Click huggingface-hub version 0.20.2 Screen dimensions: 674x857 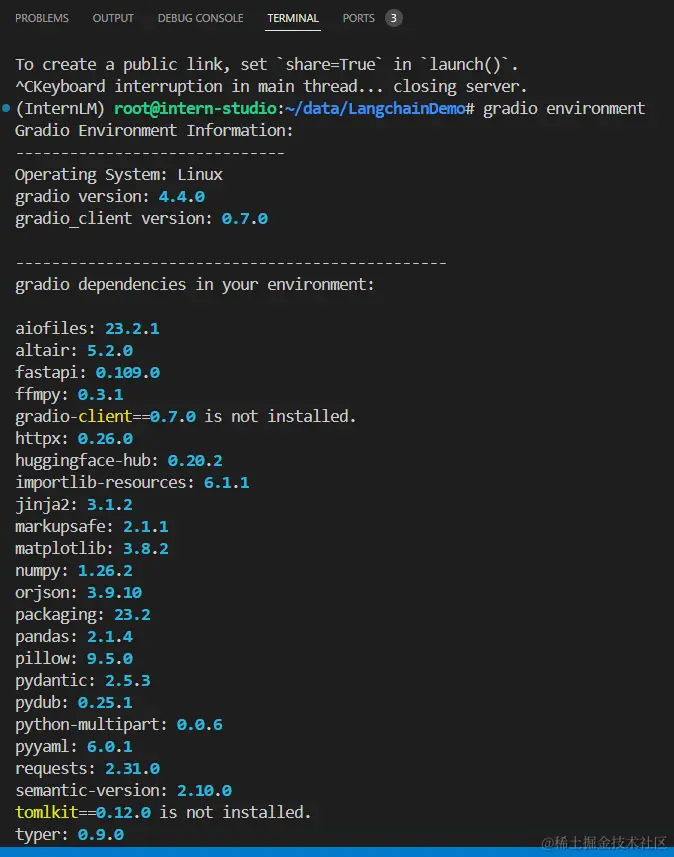click(x=195, y=460)
